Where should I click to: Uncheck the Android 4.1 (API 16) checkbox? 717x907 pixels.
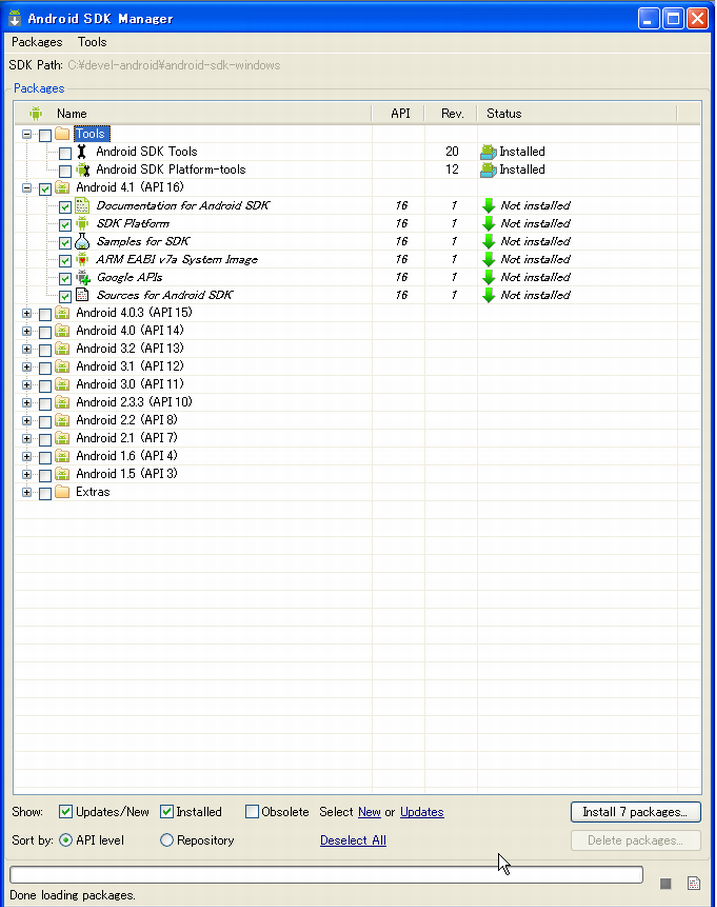[45, 189]
